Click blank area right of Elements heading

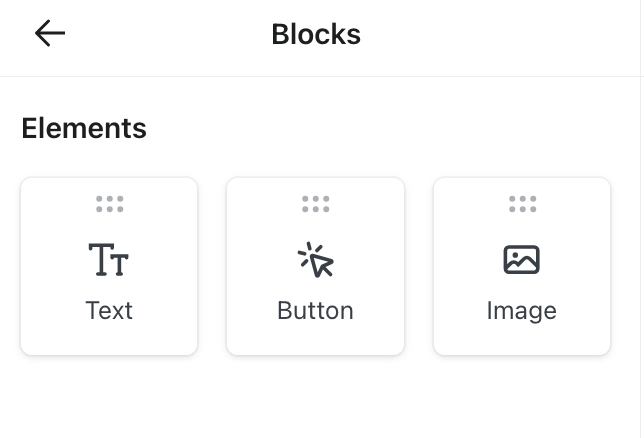[x=400, y=128]
